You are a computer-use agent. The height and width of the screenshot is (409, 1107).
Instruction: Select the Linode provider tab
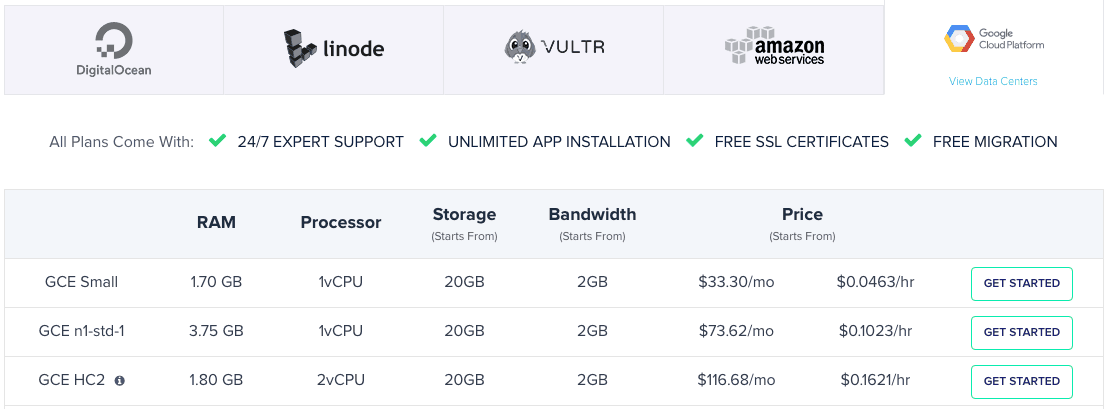333,49
